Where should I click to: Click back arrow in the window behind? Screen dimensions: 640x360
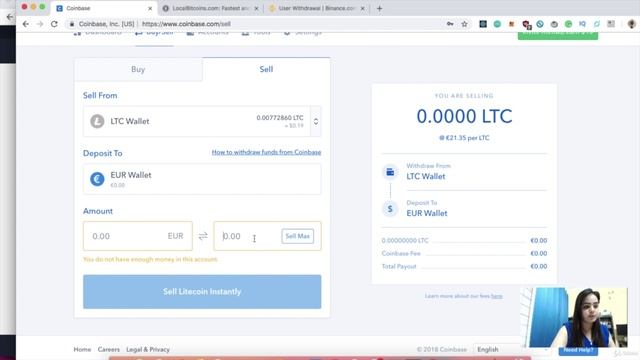9,17
